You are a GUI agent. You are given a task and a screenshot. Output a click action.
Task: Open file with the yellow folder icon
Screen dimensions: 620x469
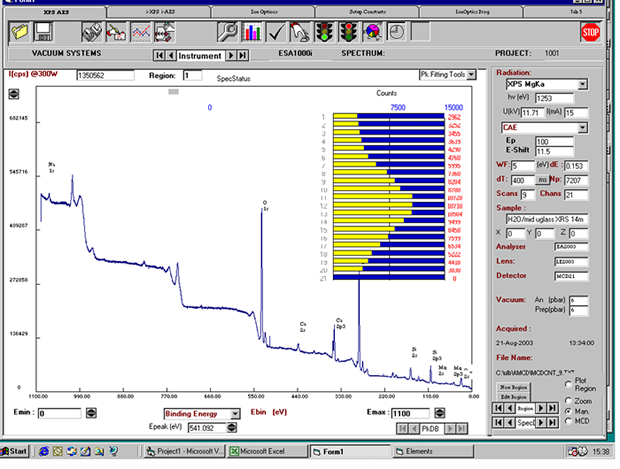click(19, 32)
